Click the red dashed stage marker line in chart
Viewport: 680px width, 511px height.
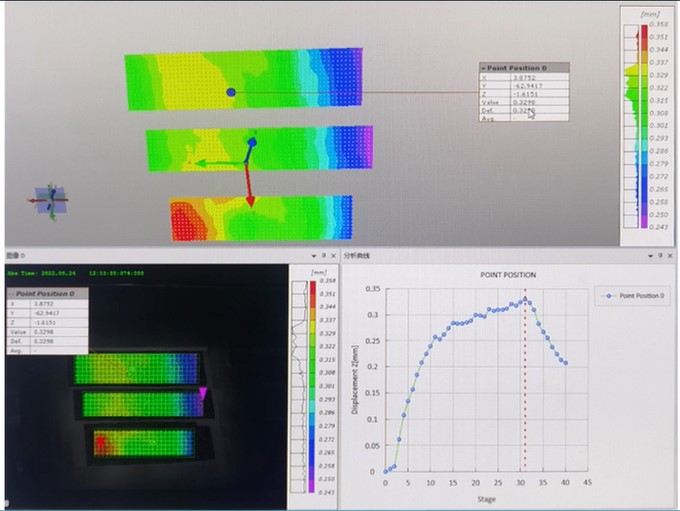tap(526, 400)
